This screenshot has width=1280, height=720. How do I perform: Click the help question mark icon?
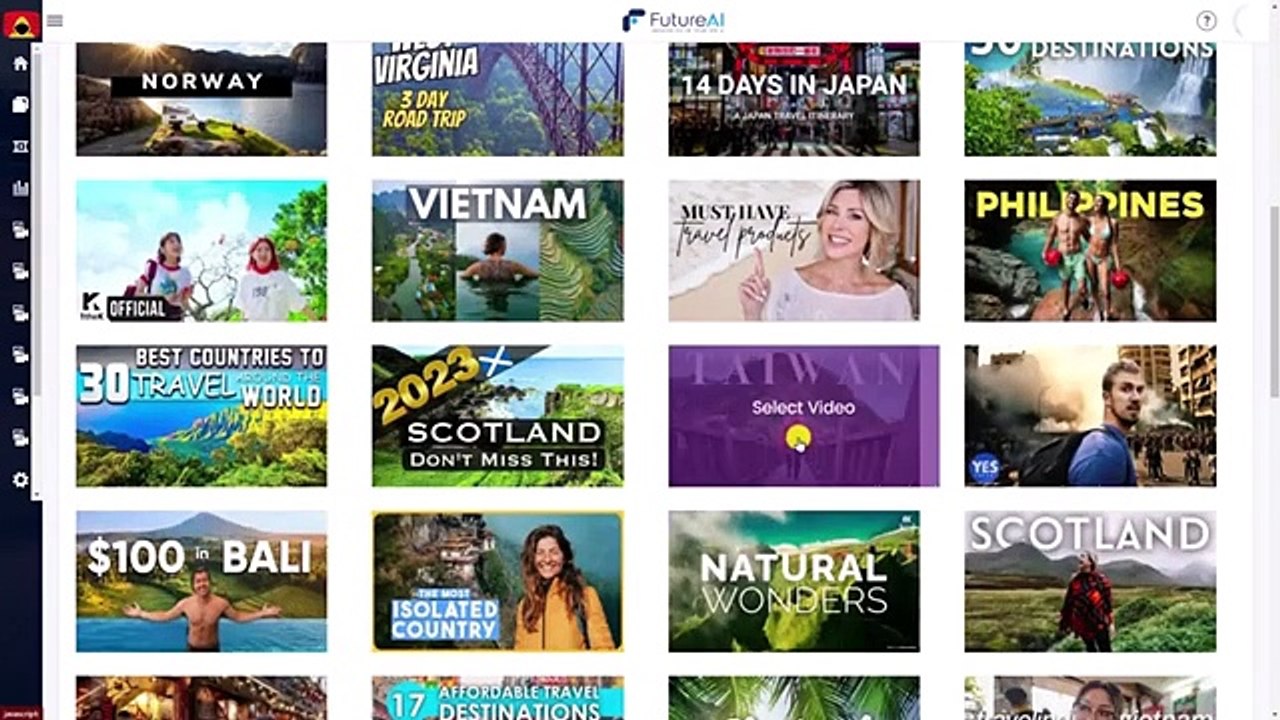click(1206, 21)
